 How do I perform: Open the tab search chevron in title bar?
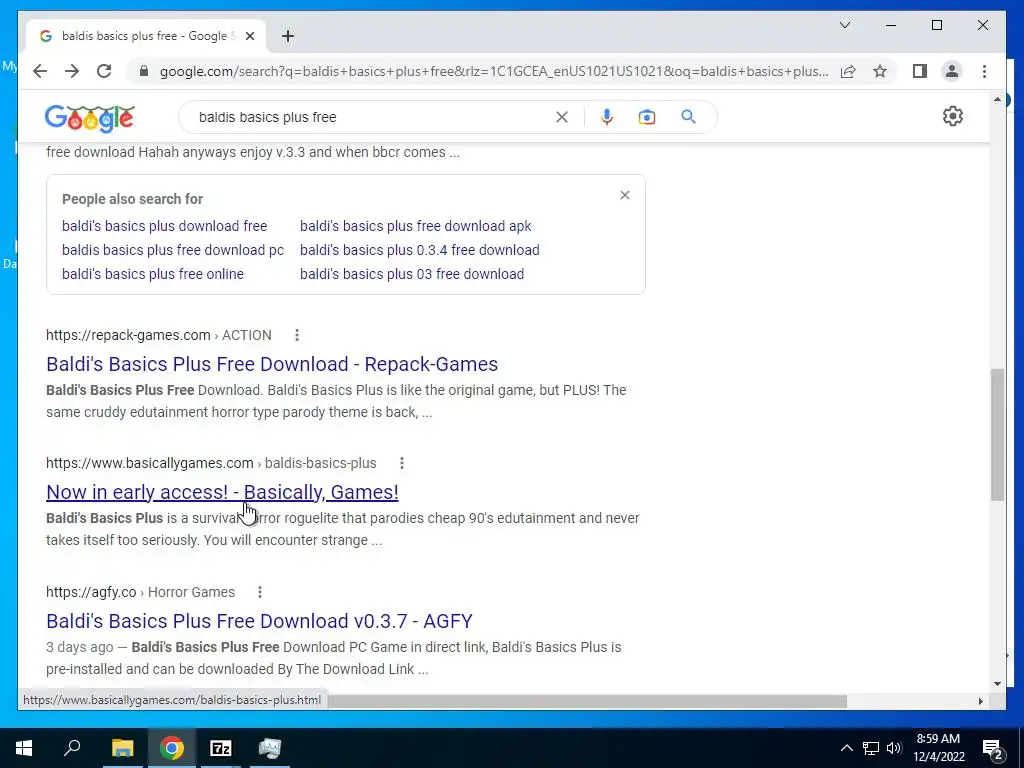point(844,25)
